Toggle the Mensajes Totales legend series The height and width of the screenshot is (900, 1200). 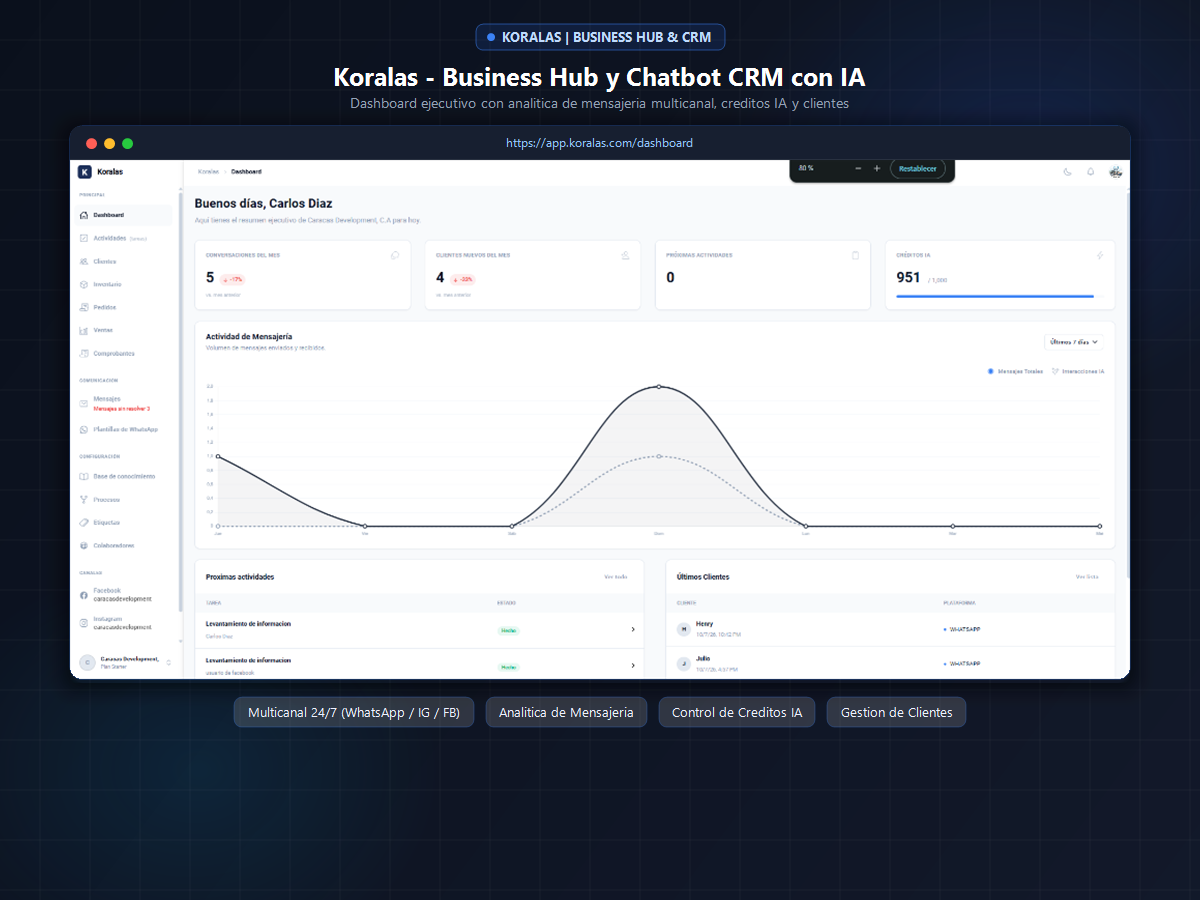click(x=1016, y=371)
